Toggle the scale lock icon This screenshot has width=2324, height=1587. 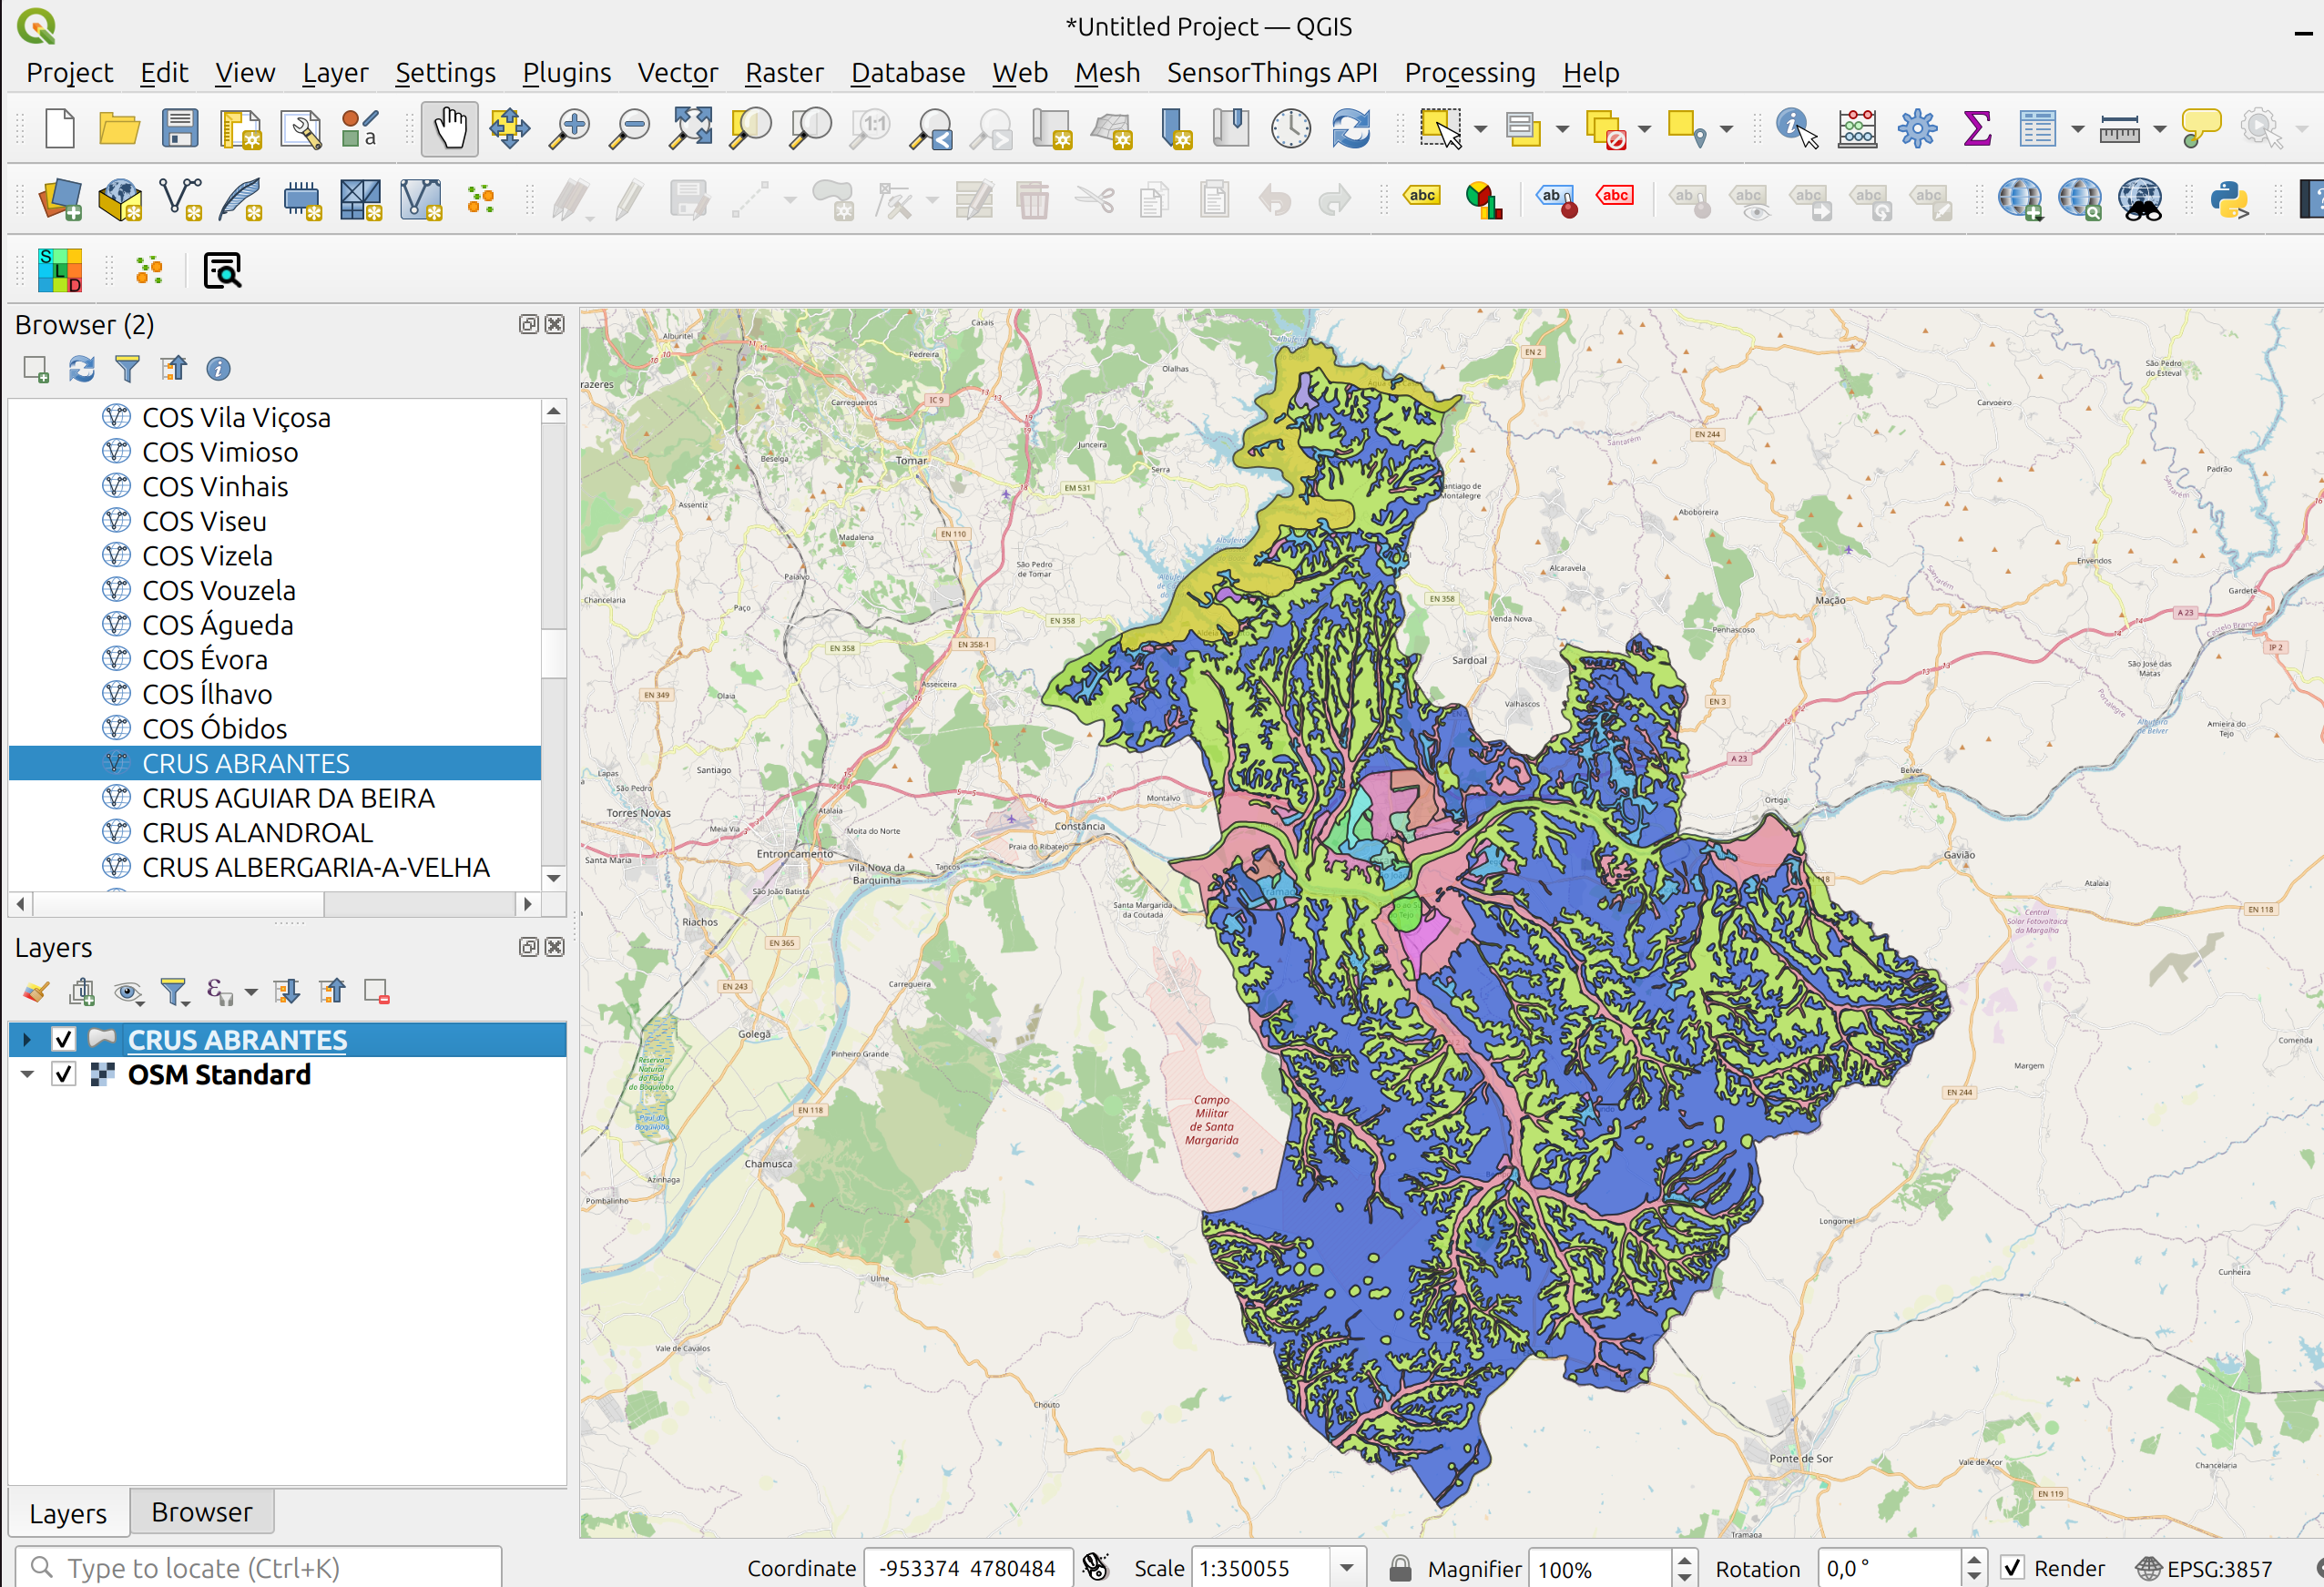click(1400, 1567)
